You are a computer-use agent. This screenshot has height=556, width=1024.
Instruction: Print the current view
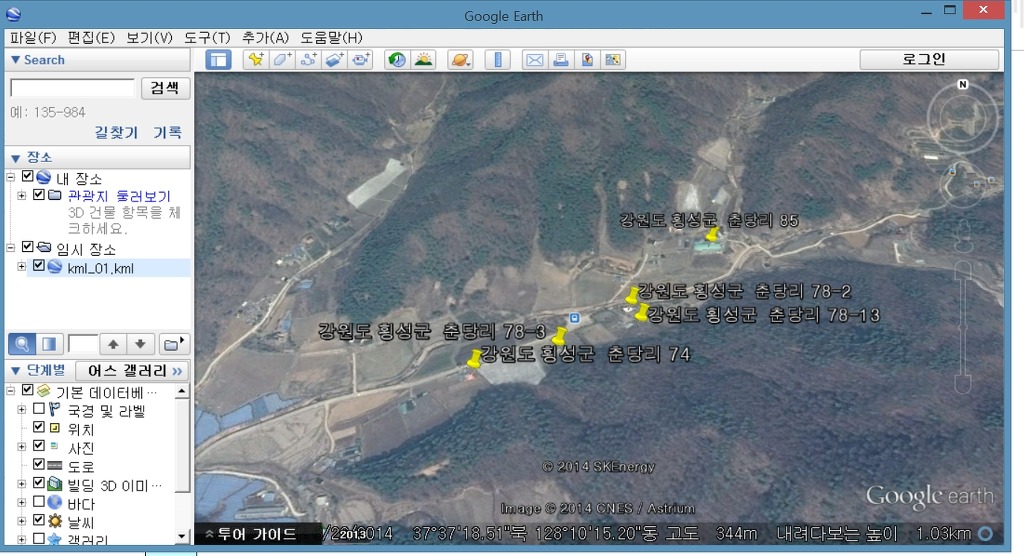560,60
